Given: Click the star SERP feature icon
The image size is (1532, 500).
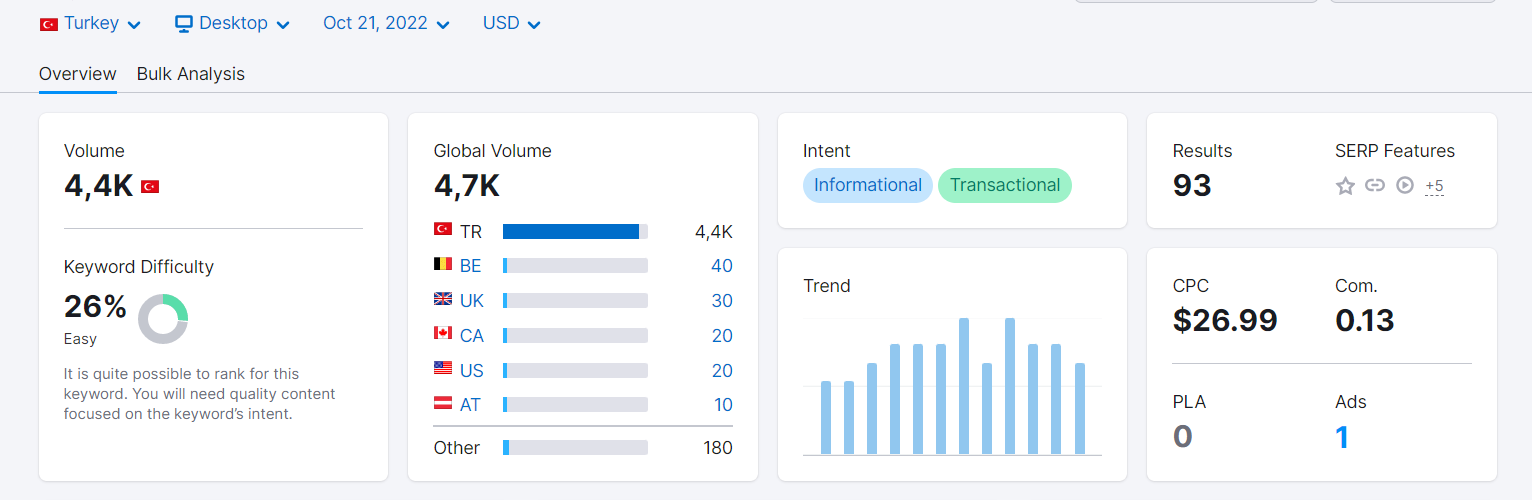Looking at the screenshot, I should (x=1345, y=186).
